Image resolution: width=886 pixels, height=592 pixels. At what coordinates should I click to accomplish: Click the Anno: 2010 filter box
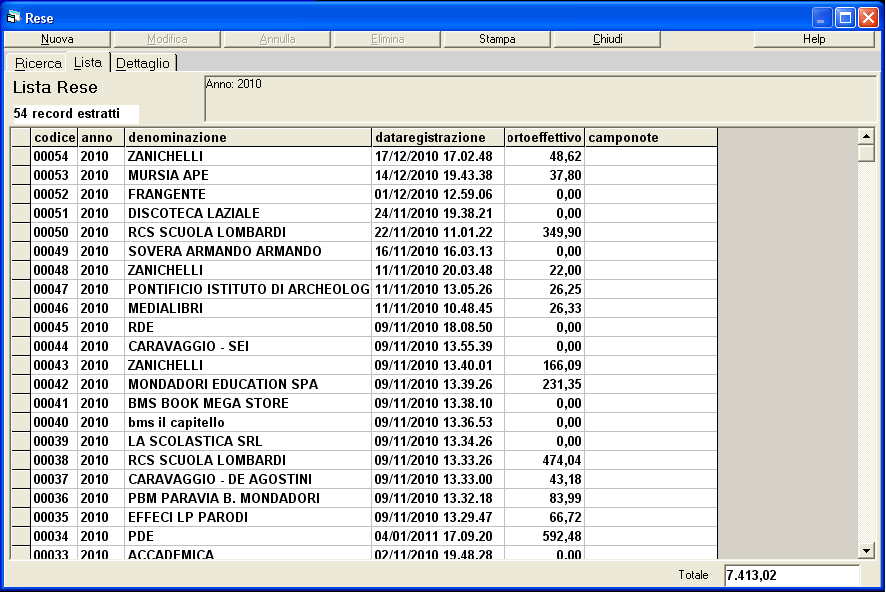click(x=540, y=99)
